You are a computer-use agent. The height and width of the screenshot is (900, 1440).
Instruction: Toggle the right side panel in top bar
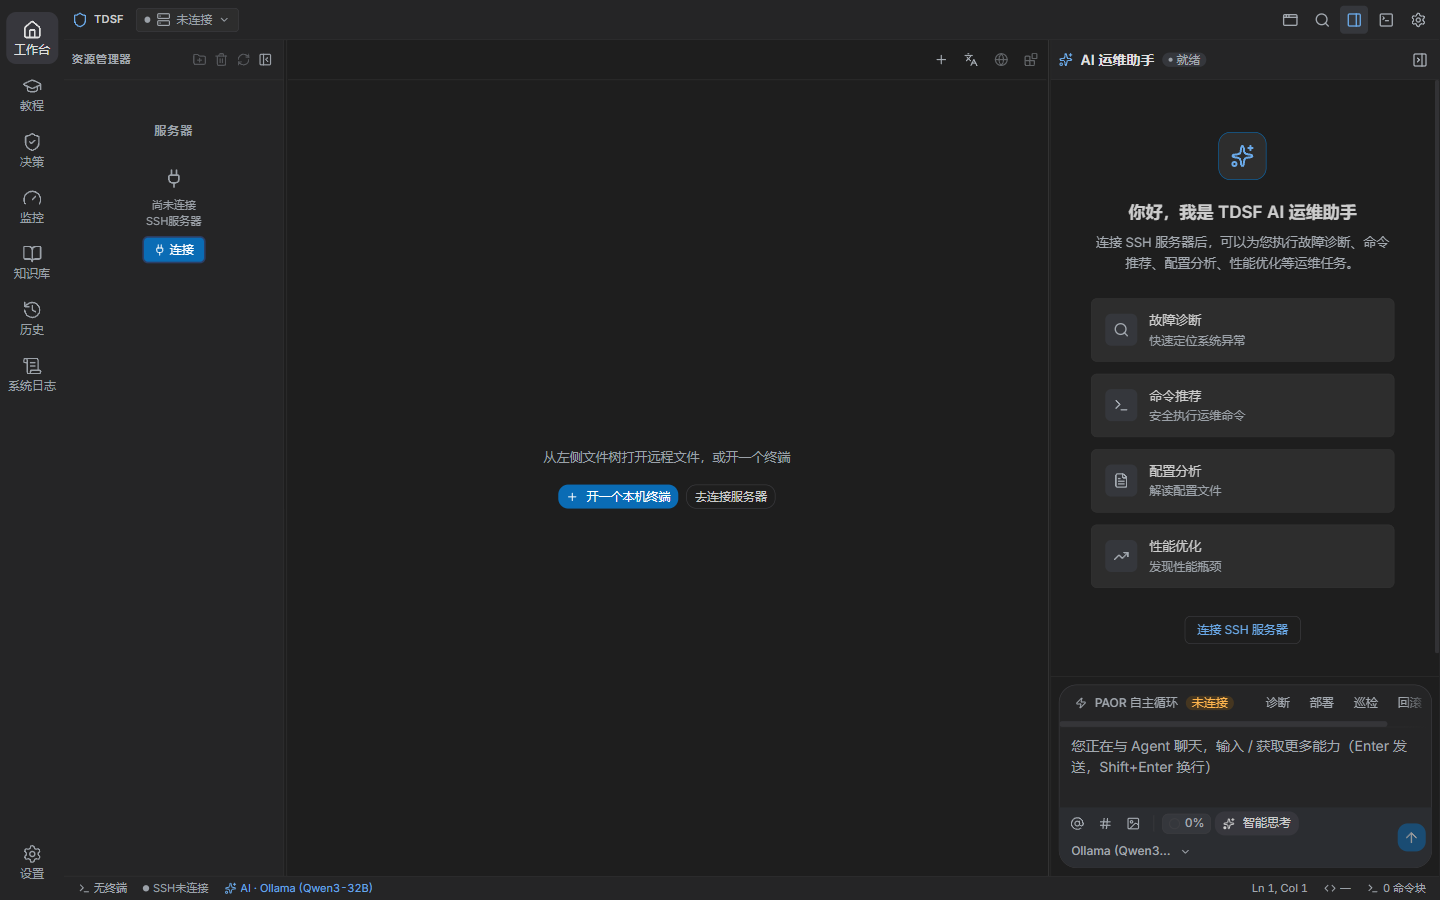pyautogui.click(x=1354, y=20)
